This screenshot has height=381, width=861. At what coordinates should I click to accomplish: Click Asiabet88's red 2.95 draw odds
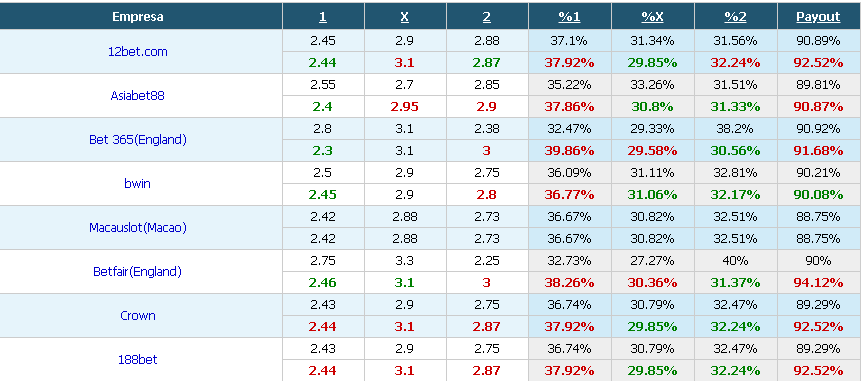pyautogui.click(x=405, y=107)
